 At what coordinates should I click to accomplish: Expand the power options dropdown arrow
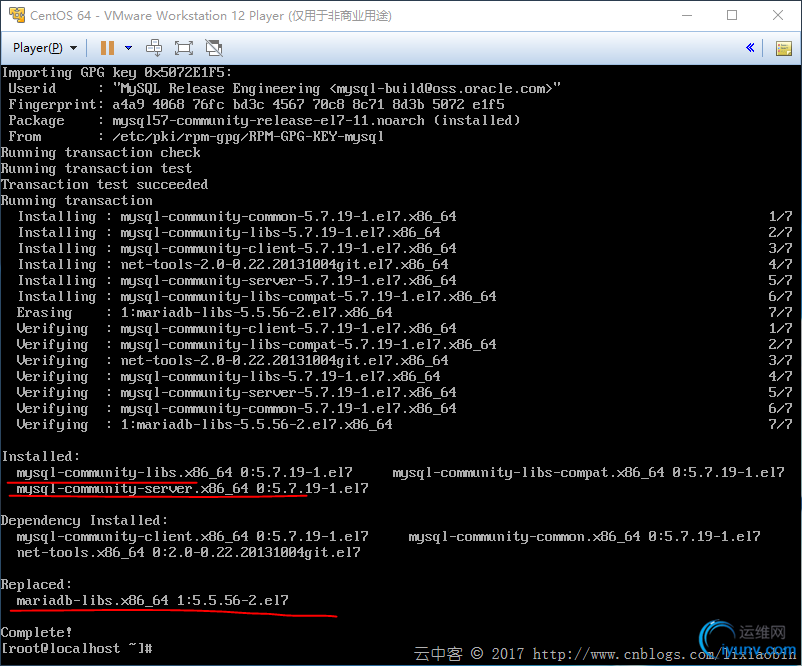[128, 48]
